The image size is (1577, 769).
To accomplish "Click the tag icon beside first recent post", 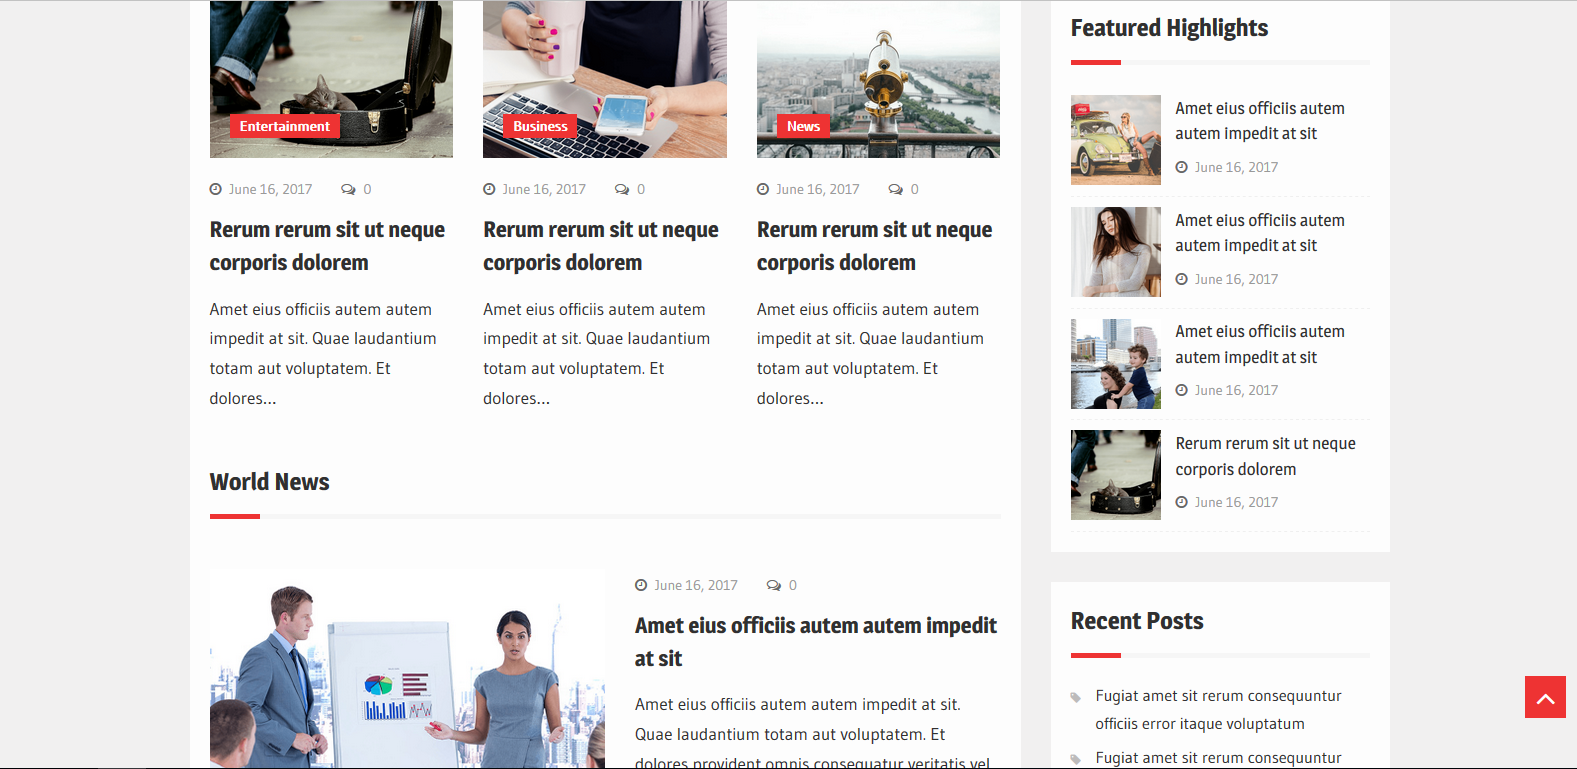I will point(1076,697).
